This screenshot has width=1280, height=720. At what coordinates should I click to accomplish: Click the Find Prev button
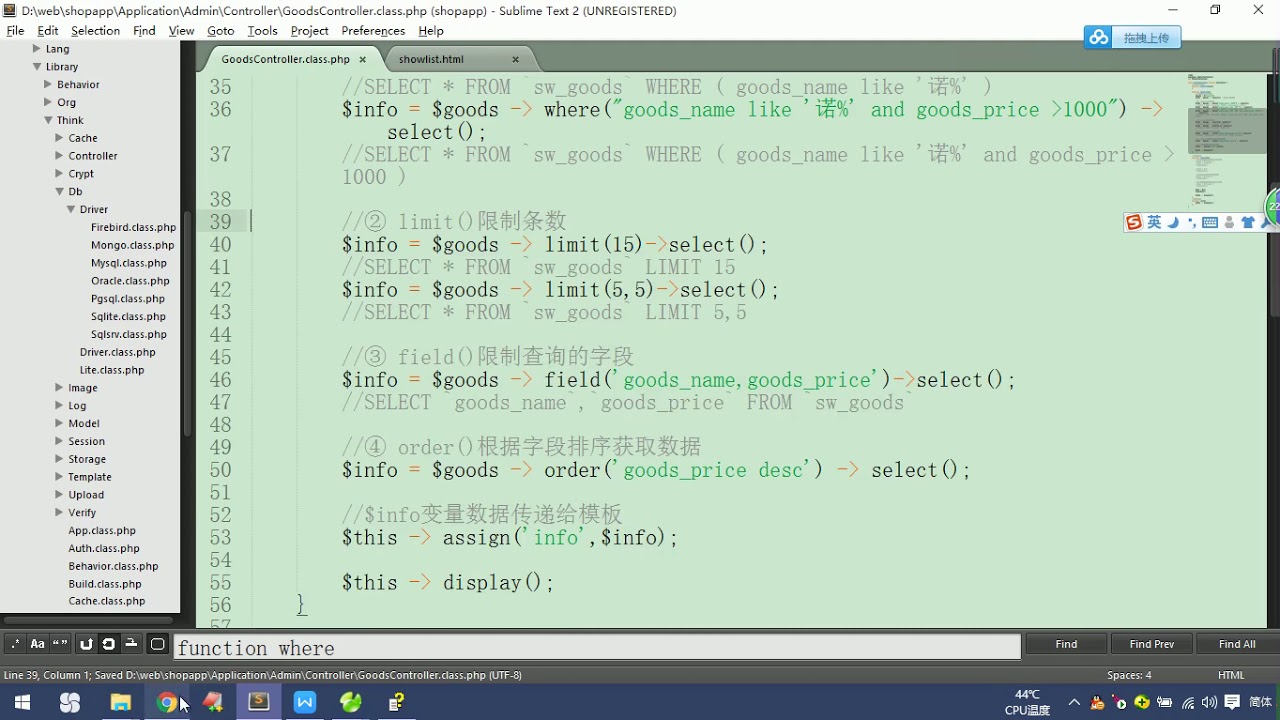1151,644
